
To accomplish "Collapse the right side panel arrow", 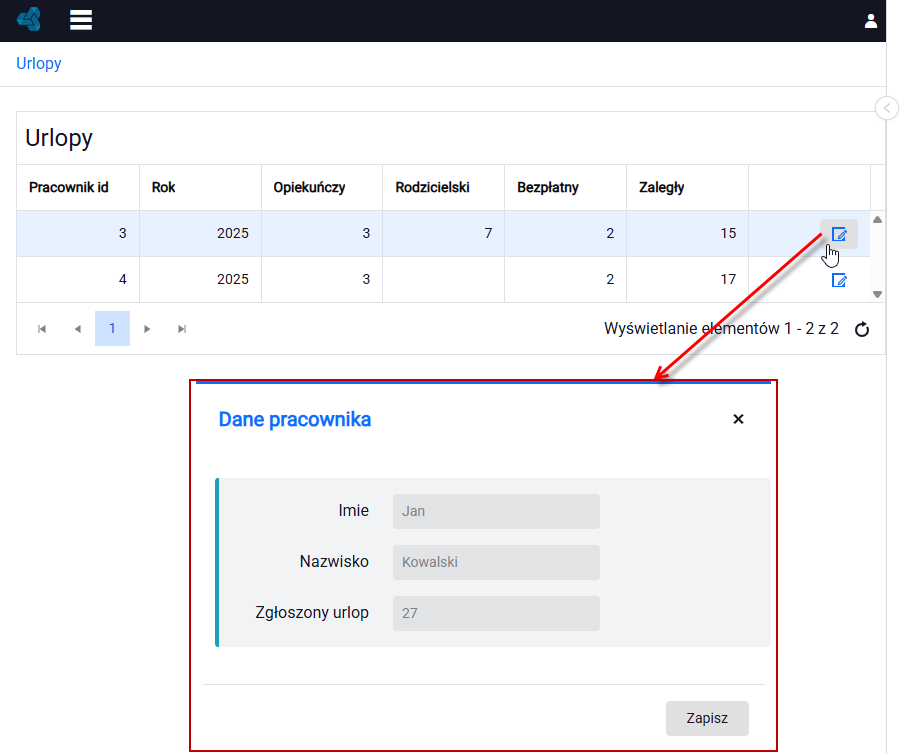I will (x=887, y=108).
